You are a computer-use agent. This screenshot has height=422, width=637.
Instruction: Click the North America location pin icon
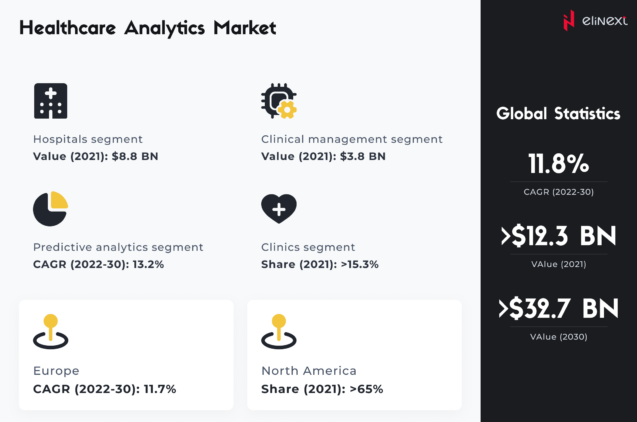[x=278, y=331]
